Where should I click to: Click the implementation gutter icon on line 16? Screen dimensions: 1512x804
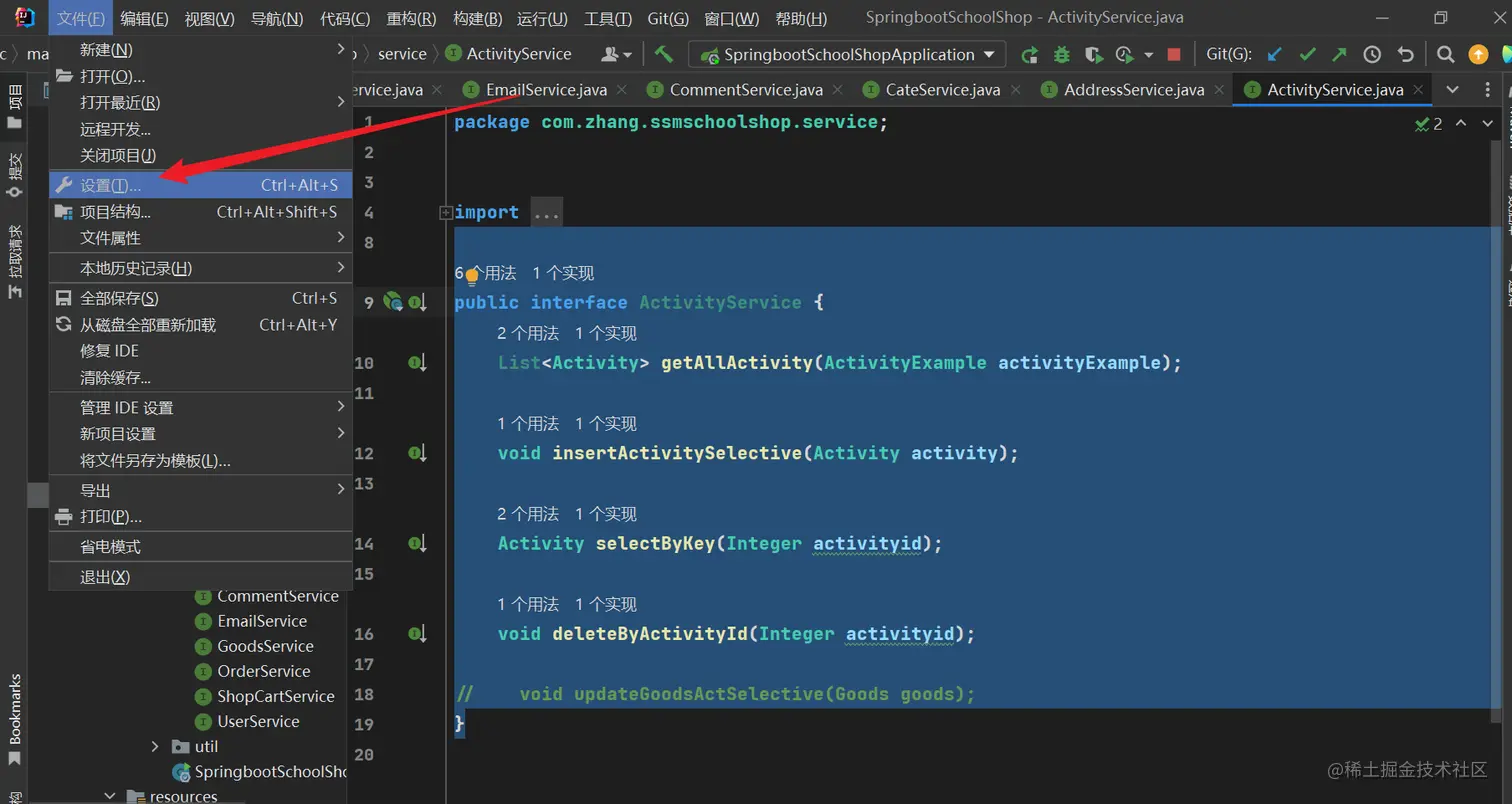(417, 634)
